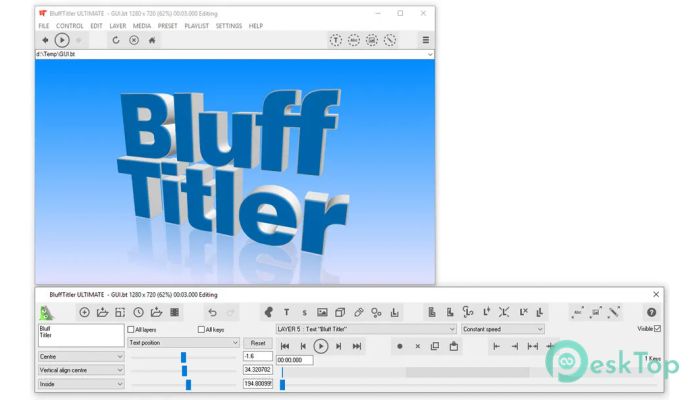Click the copy key icon next to X

point(435,346)
